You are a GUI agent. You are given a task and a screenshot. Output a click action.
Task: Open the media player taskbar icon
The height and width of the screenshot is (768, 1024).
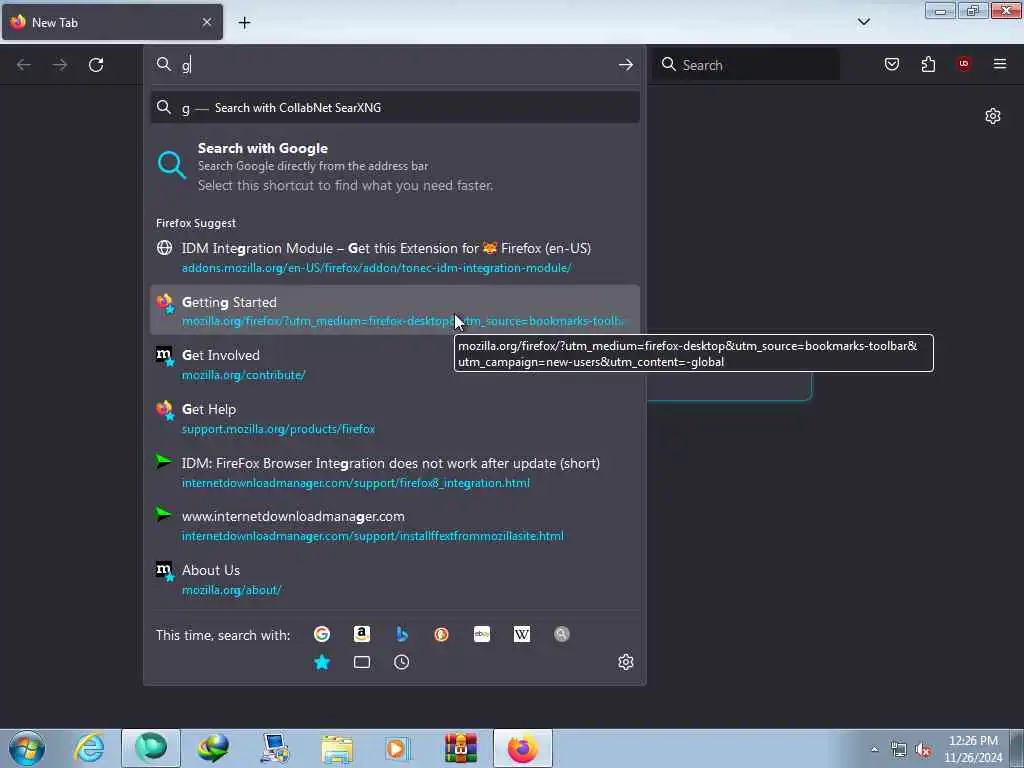coord(398,748)
